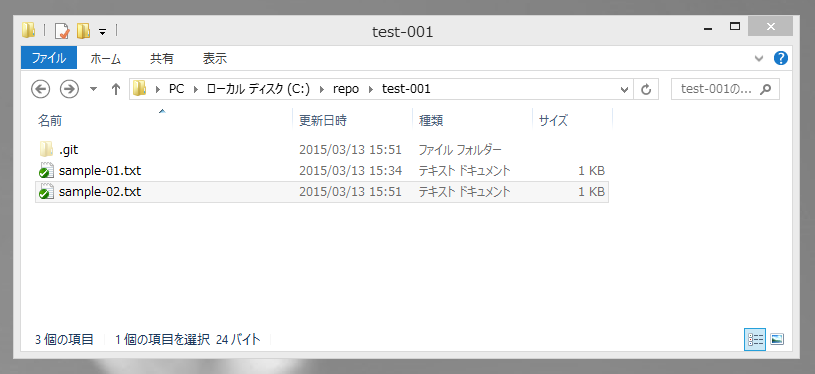Switch to the large icons view layout
815x374 pixels.
point(777,340)
